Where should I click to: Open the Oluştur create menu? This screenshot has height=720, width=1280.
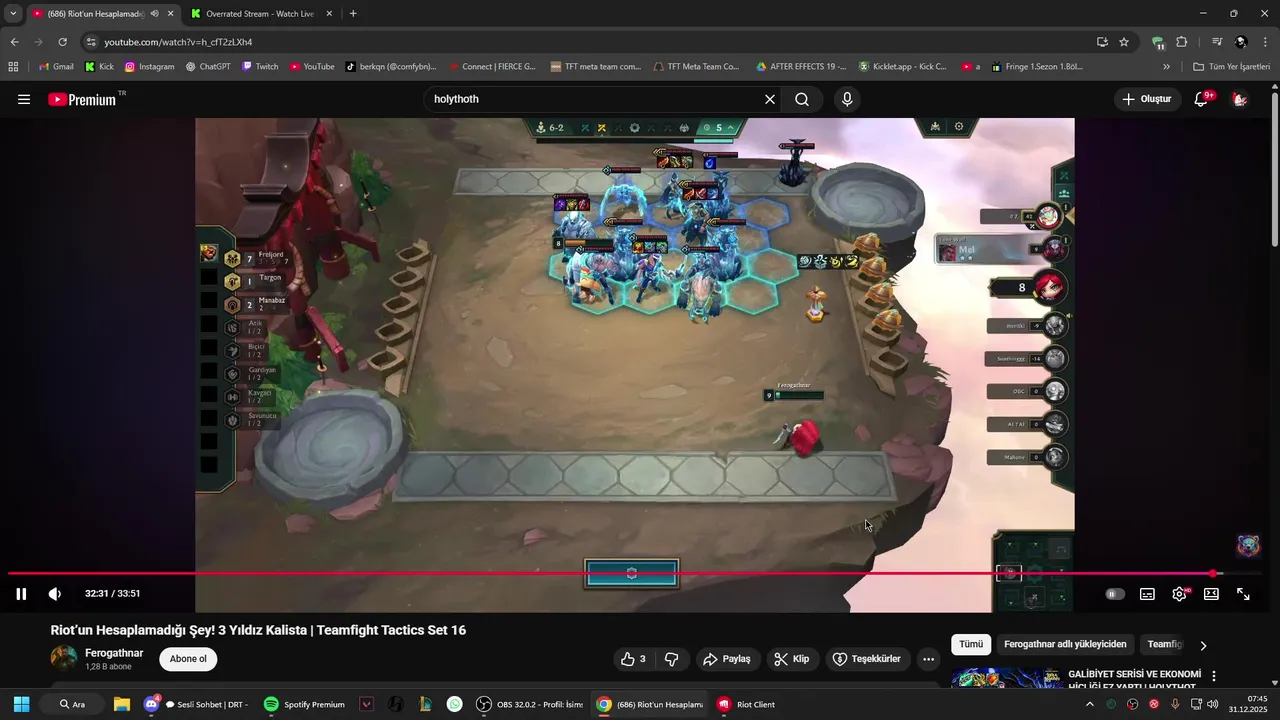point(1147,99)
